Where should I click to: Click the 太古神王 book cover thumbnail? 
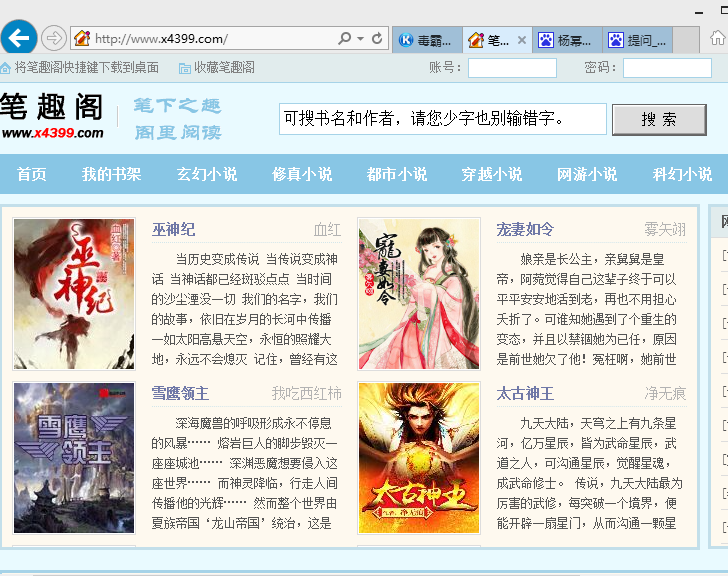418,457
